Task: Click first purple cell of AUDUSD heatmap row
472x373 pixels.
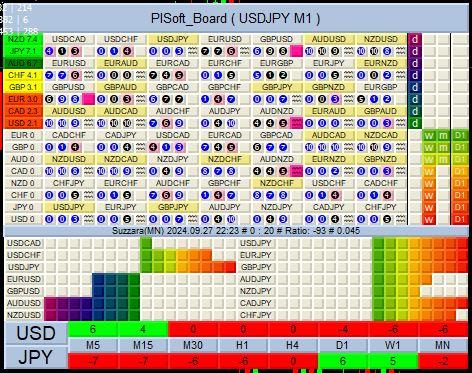Action: coord(50,303)
